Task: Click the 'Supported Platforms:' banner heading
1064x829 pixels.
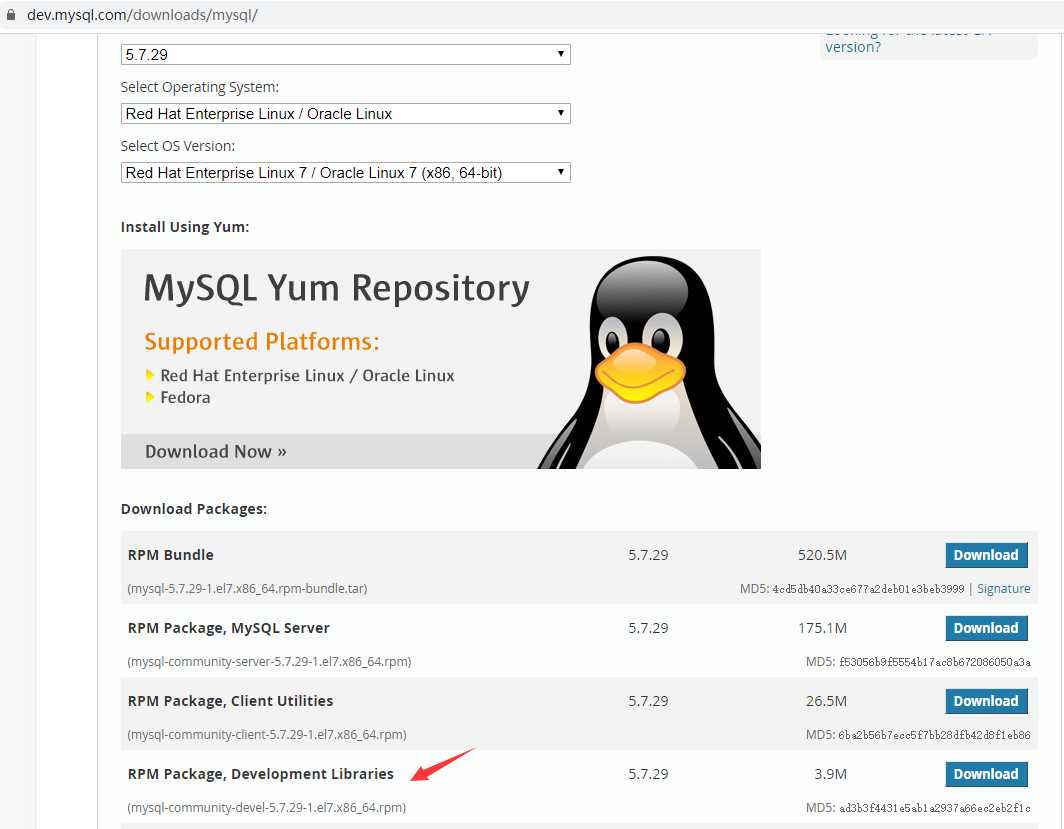Action: (x=262, y=341)
